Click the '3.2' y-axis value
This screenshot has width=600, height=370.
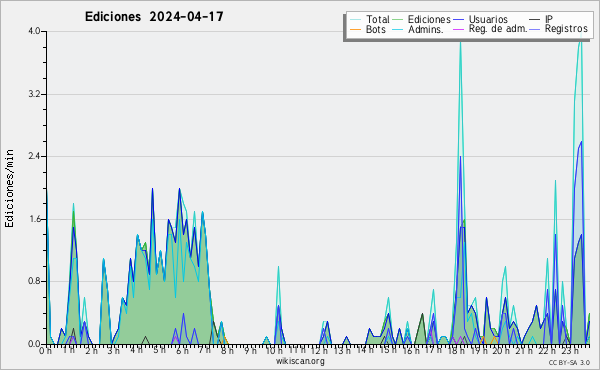tap(34, 94)
